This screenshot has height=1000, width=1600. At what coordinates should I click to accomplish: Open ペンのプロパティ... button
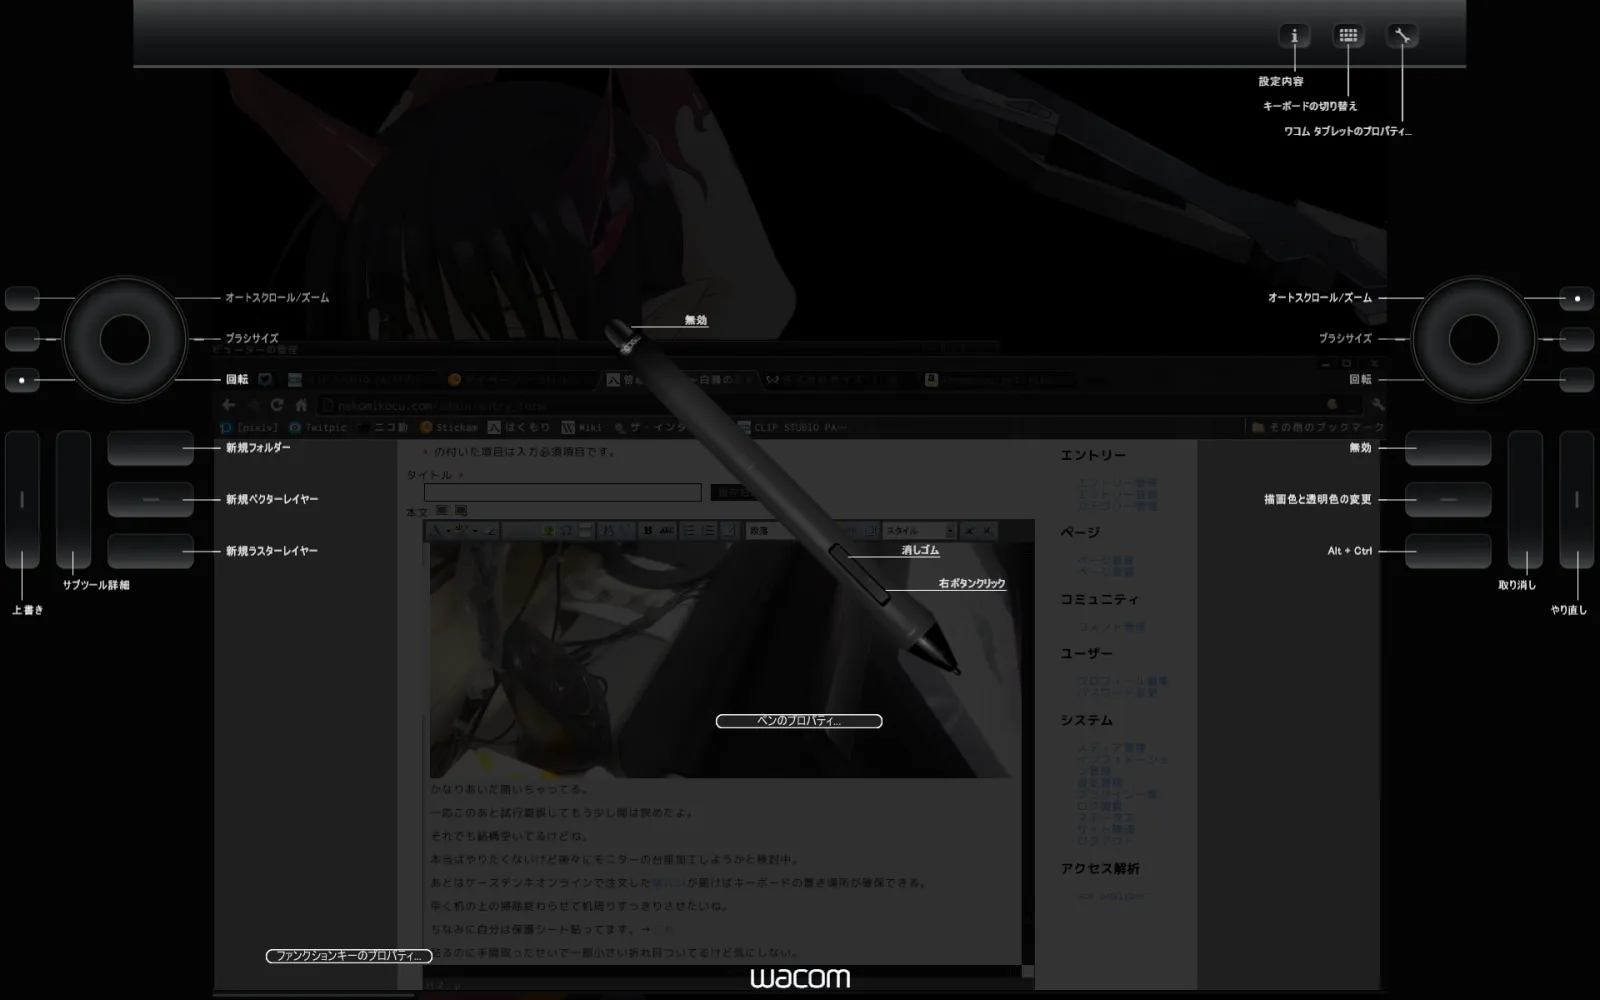tap(798, 721)
